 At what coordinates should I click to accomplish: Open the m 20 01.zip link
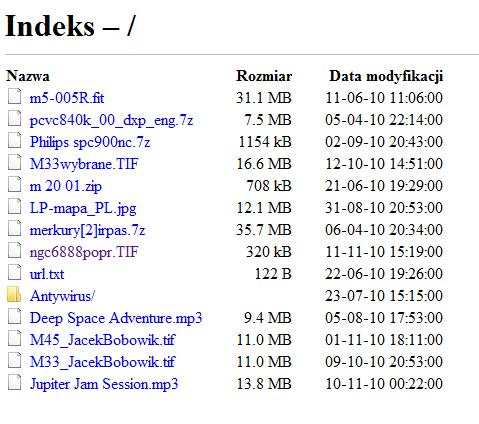pos(66,186)
